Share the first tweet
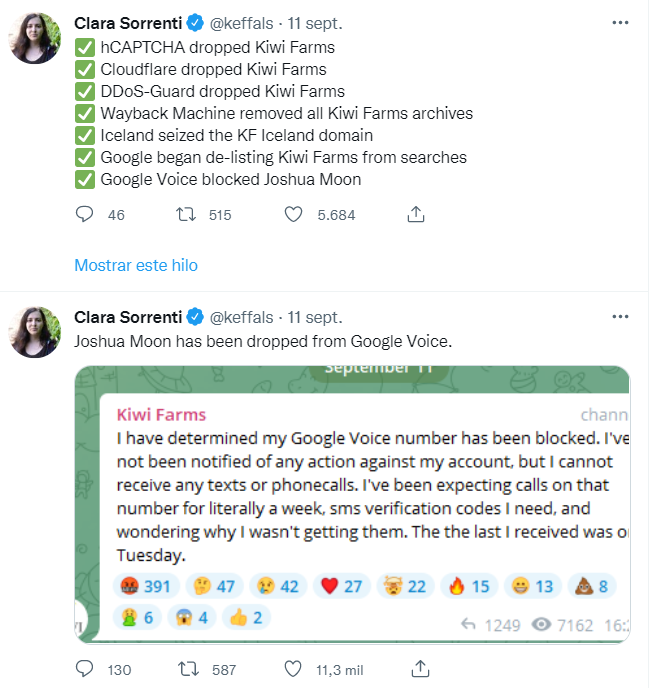The height and width of the screenshot is (688, 664). (x=418, y=214)
